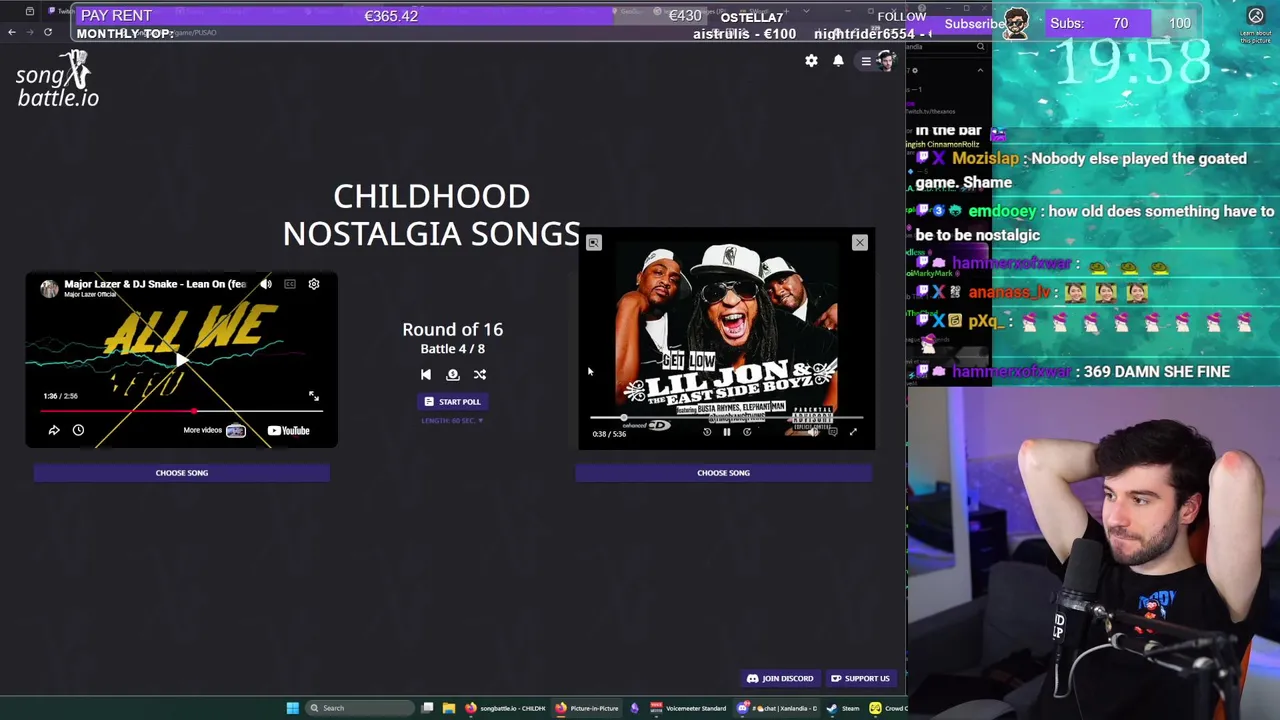Image resolution: width=1280 pixels, height=720 pixels.
Task: Share the Lean On video
Action: (x=54, y=430)
